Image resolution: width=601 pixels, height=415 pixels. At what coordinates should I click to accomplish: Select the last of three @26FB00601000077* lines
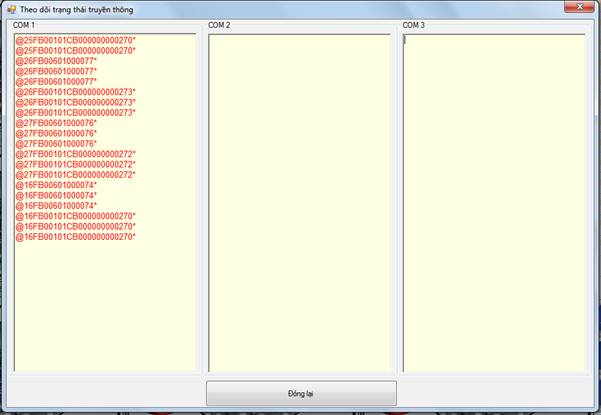[56, 82]
